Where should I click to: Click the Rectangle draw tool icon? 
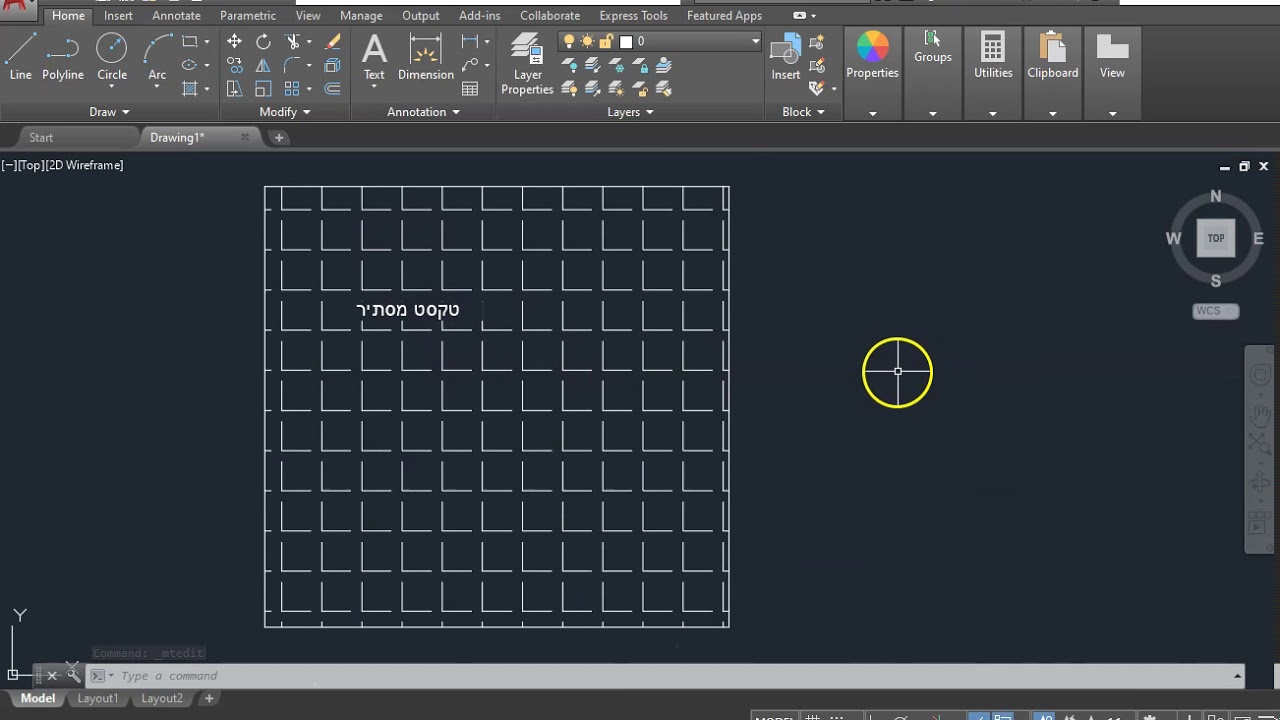189,42
